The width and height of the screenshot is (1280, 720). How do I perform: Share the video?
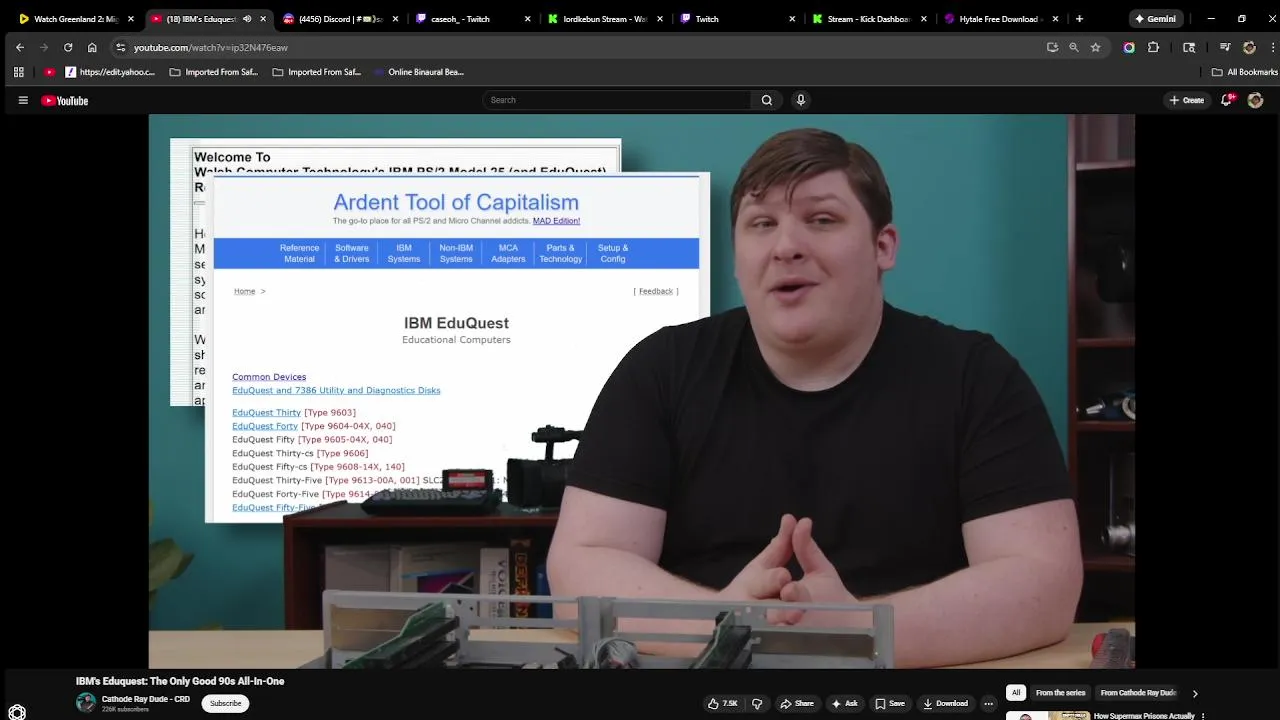tap(797, 703)
